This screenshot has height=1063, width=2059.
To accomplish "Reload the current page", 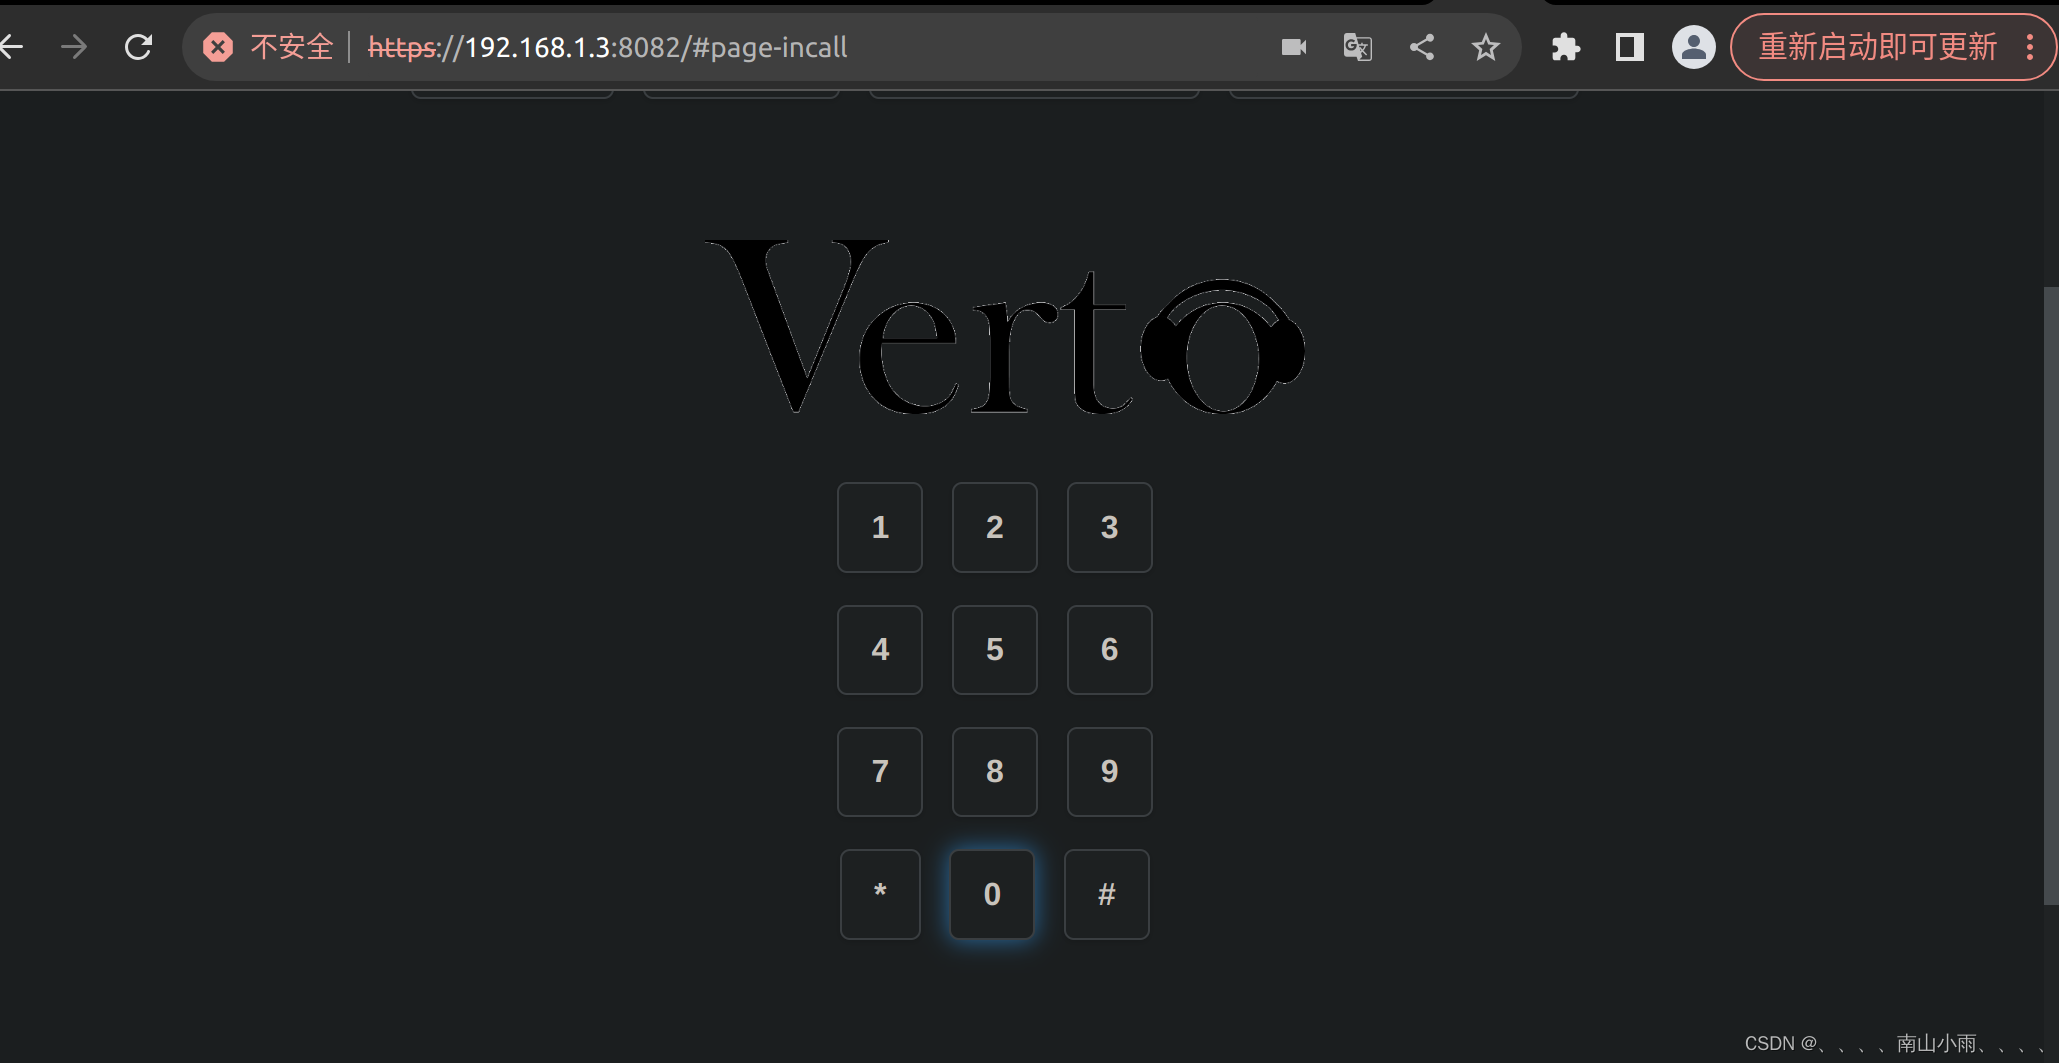I will point(138,47).
